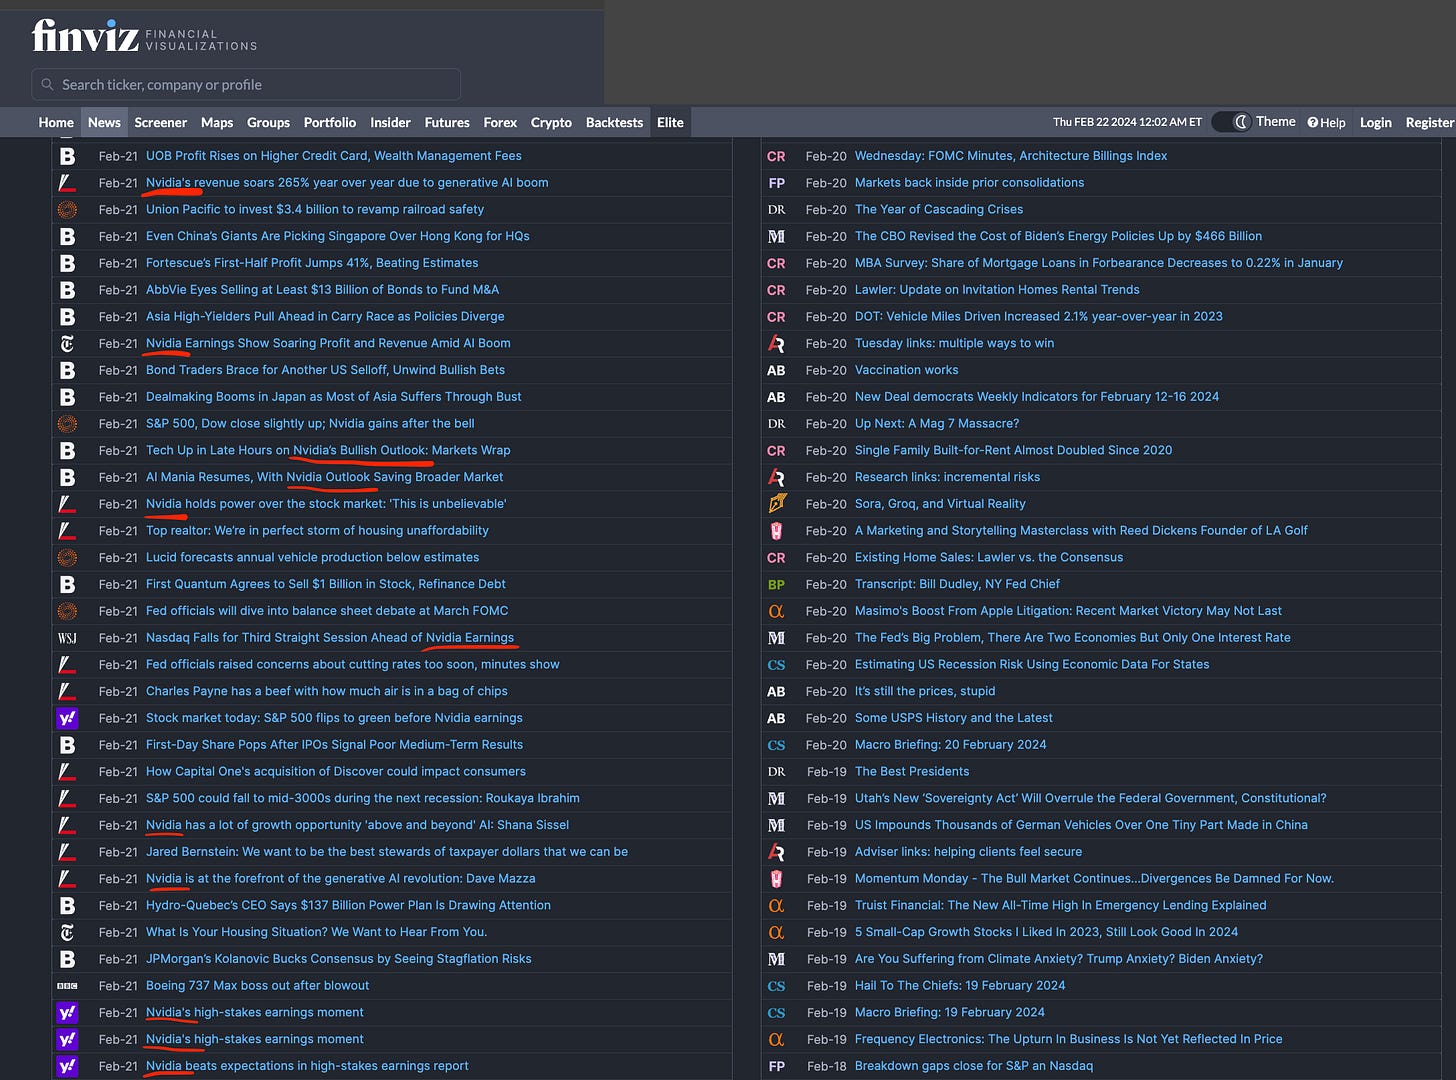Click the search magnifier icon
The width and height of the screenshot is (1456, 1080).
coord(47,85)
